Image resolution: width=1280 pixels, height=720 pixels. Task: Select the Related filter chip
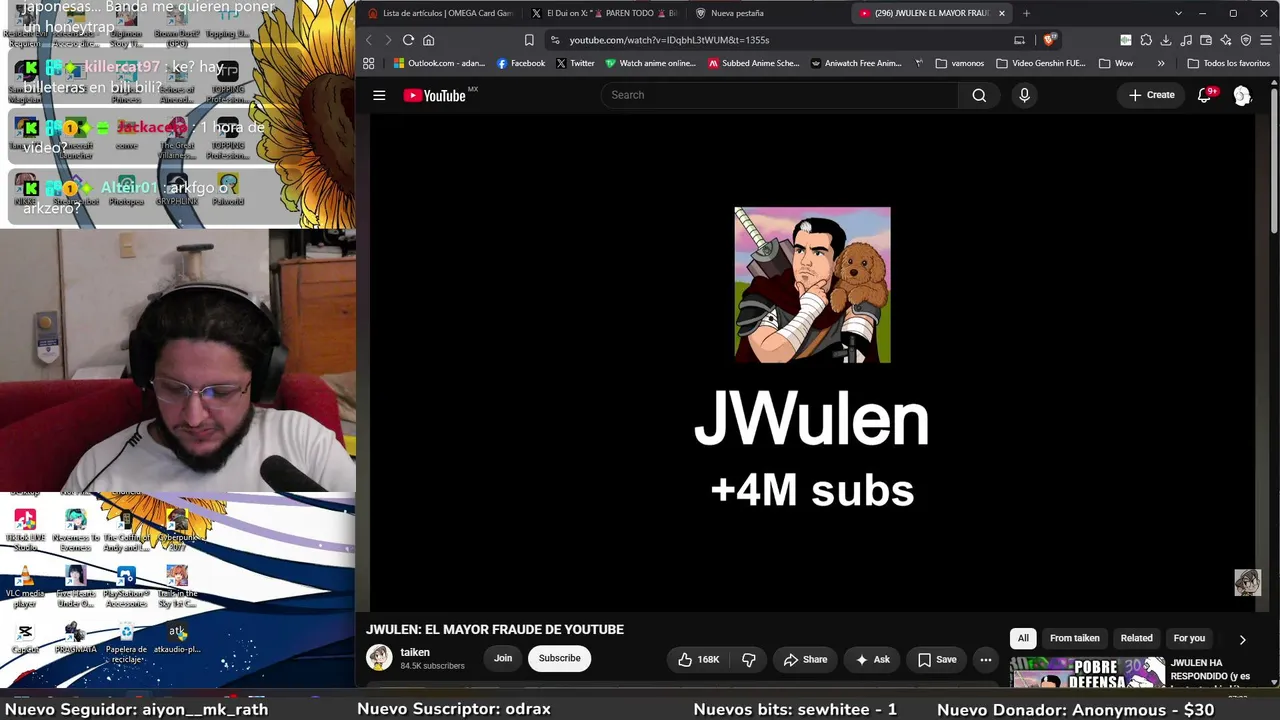[x=1136, y=638]
